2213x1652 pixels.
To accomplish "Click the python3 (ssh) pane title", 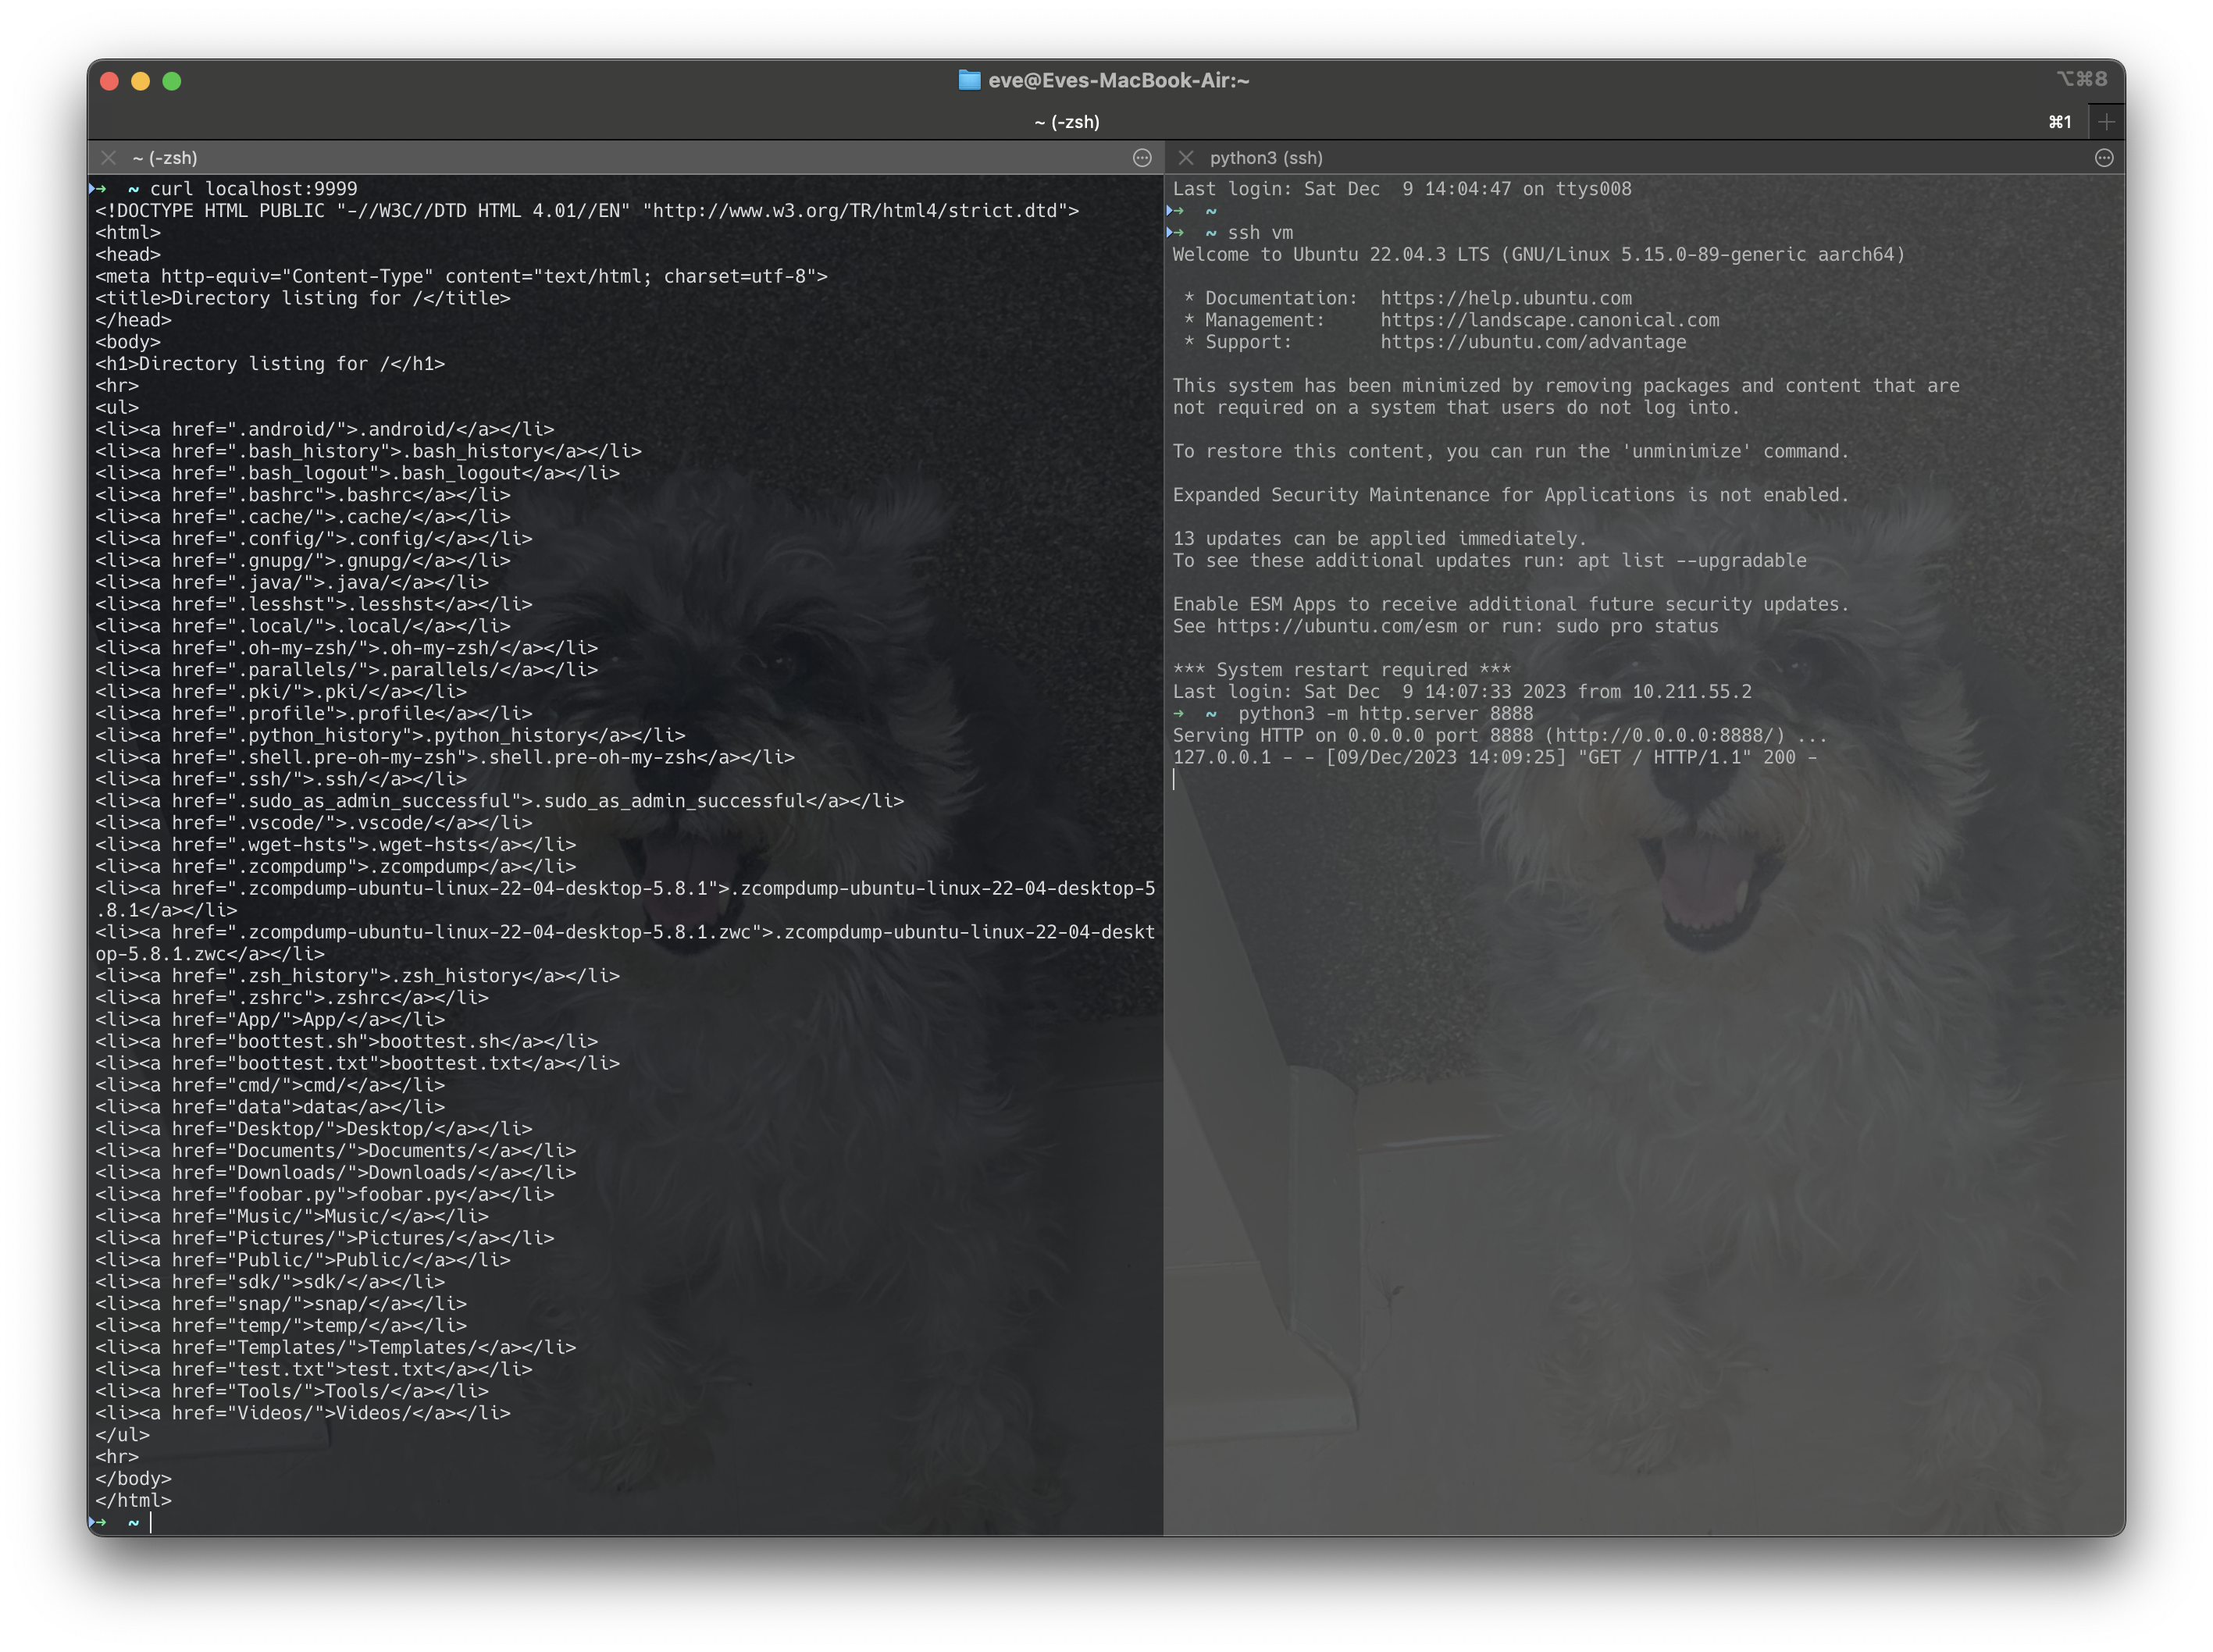I will click(x=1267, y=158).
